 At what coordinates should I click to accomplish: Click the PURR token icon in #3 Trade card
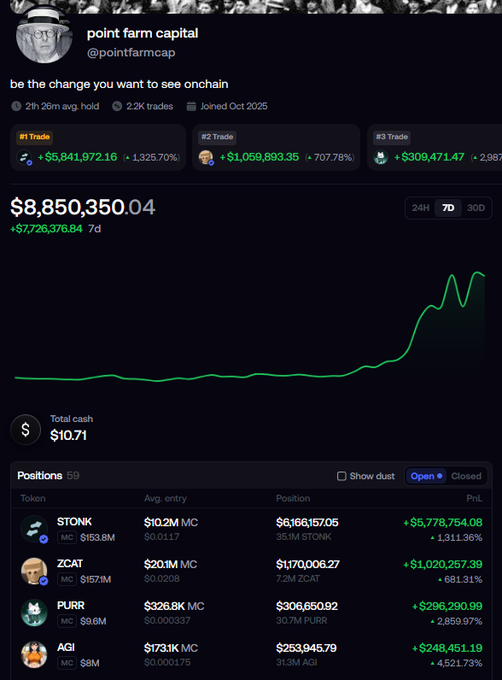tap(381, 157)
